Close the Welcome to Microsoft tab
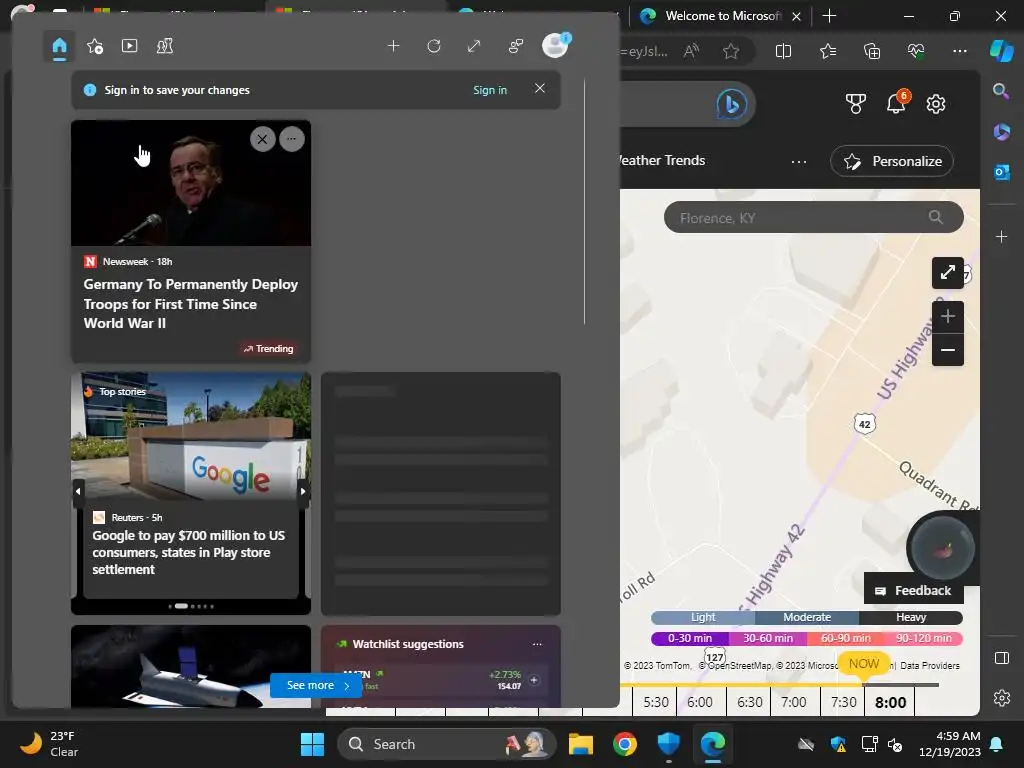Image resolution: width=1024 pixels, height=768 pixels. coord(796,16)
